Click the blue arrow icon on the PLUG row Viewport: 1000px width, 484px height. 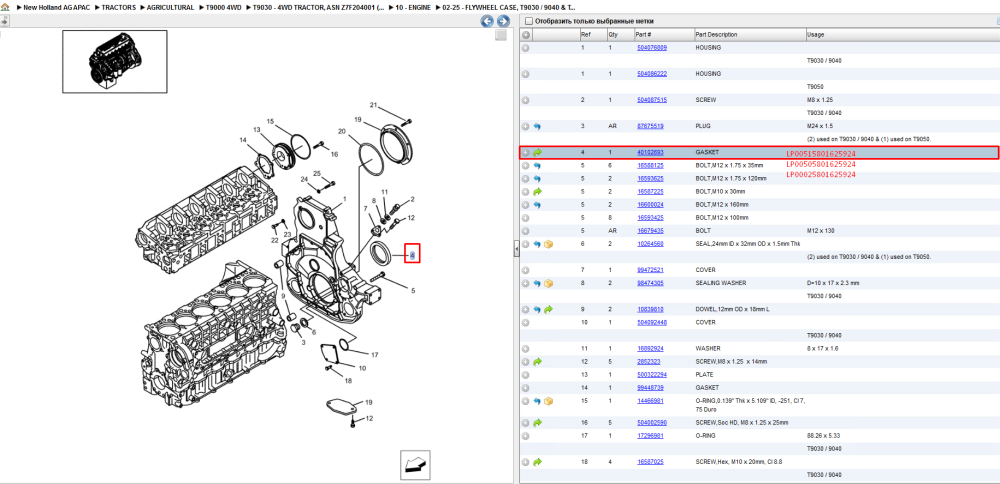point(538,126)
